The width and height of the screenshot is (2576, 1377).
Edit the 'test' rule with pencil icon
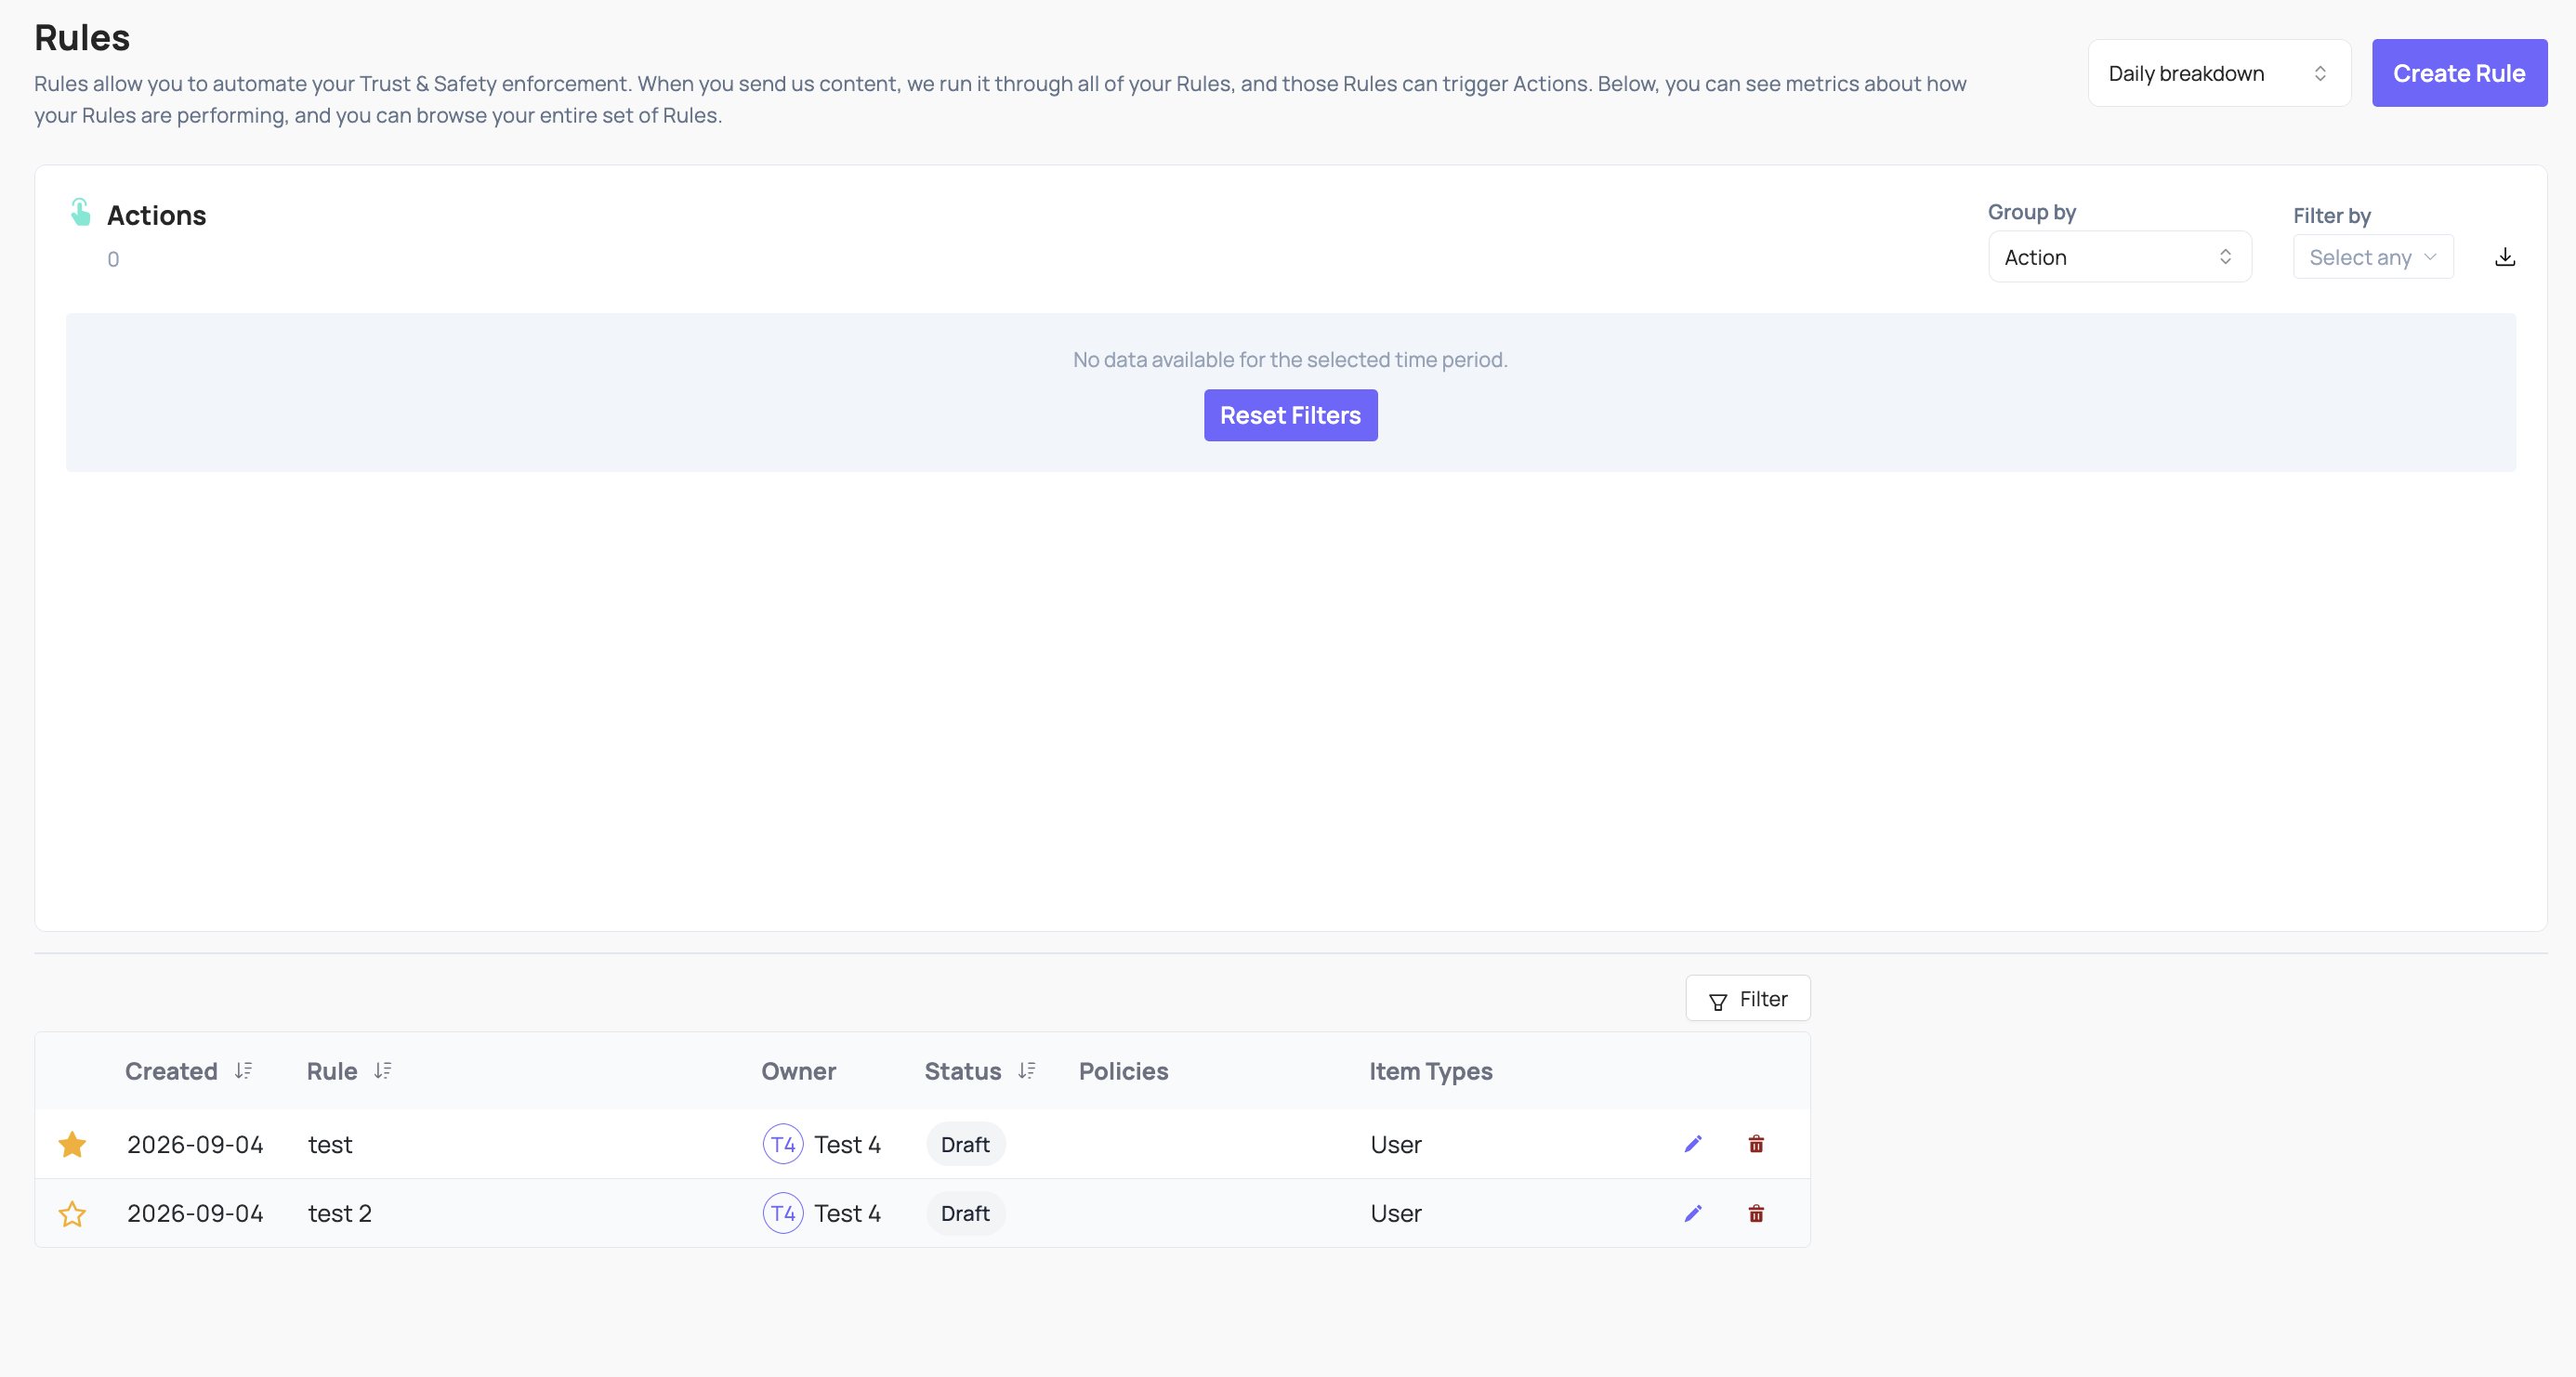[x=1693, y=1144]
